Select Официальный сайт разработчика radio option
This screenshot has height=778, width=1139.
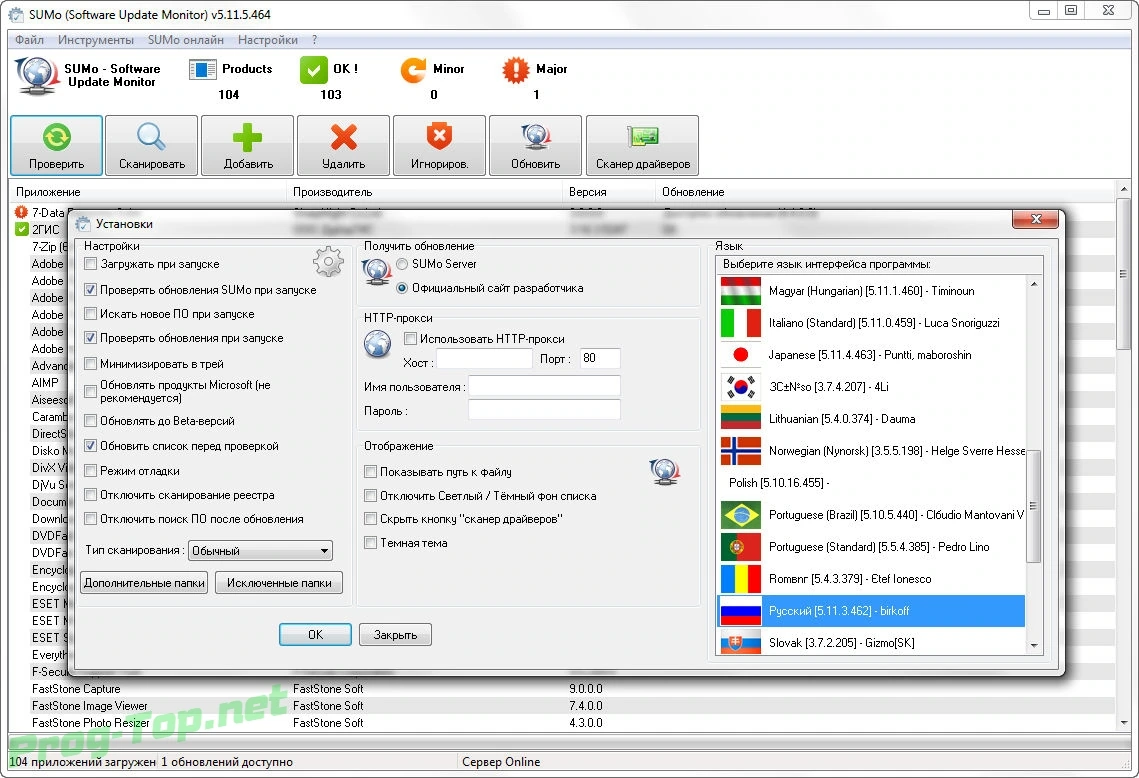coord(402,288)
